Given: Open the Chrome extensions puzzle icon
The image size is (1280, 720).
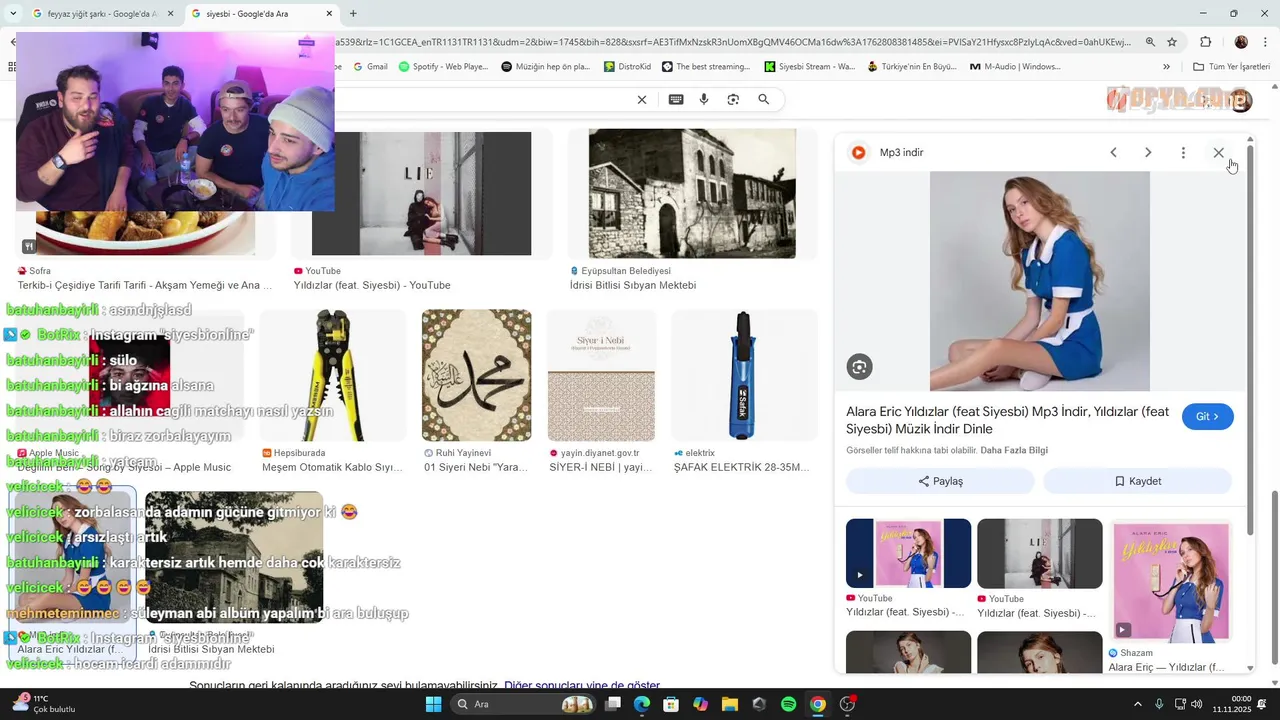Looking at the screenshot, I should 1205,42.
